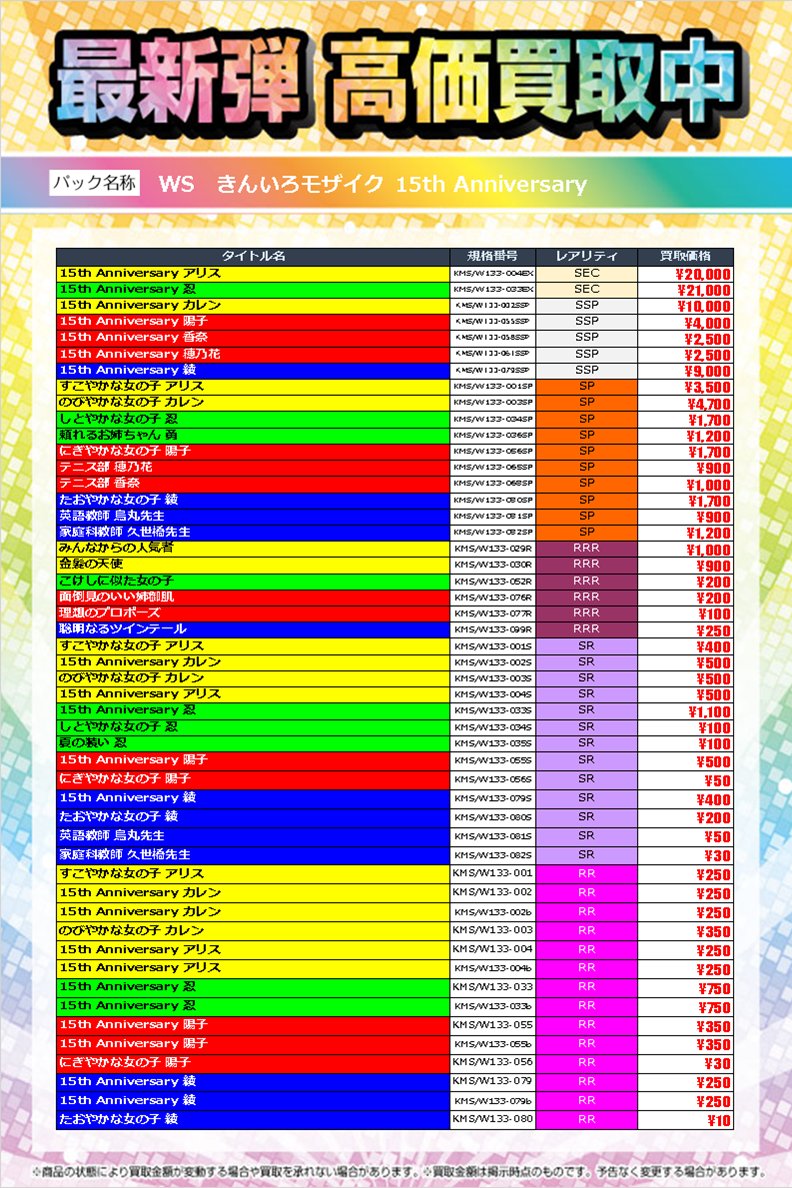This screenshot has width=792, height=1188.
Task: Select card number KMS/W133-079b
Action: (x=493, y=1100)
